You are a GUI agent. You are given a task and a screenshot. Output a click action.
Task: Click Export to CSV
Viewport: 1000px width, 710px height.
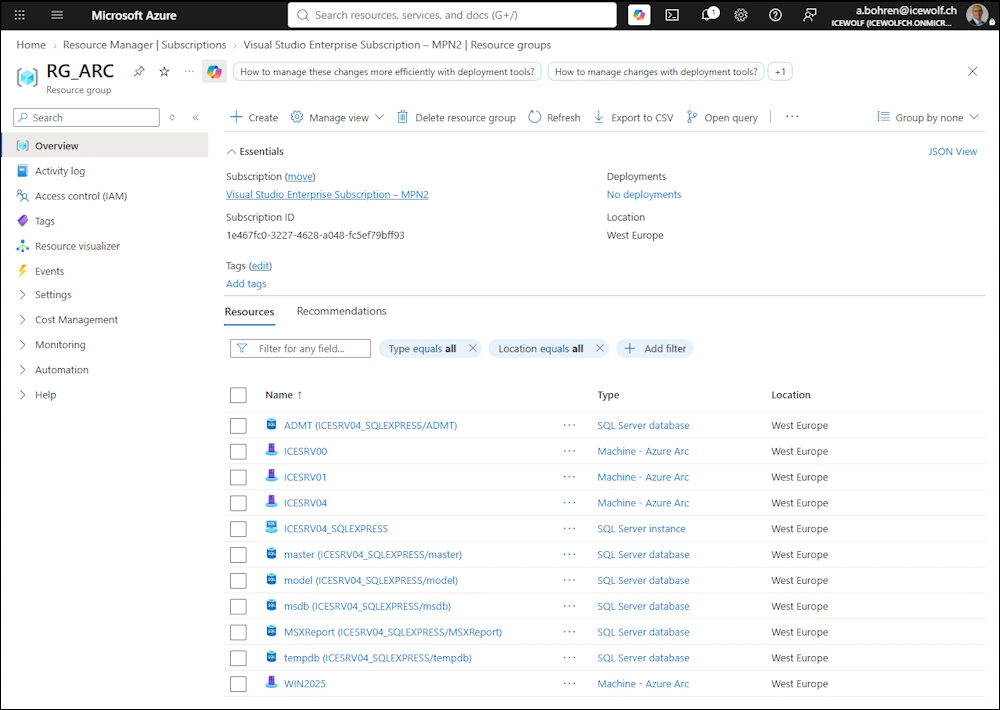633,117
